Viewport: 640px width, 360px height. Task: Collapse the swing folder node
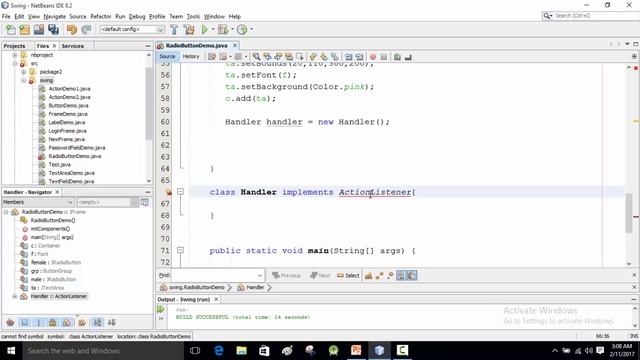(24, 80)
